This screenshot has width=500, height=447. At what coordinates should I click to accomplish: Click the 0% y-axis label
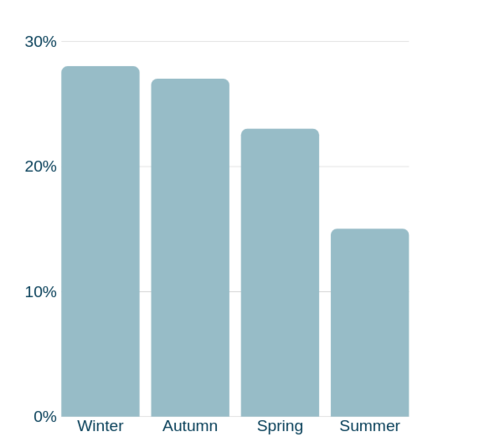pyautogui.click(x=45, y=417)
